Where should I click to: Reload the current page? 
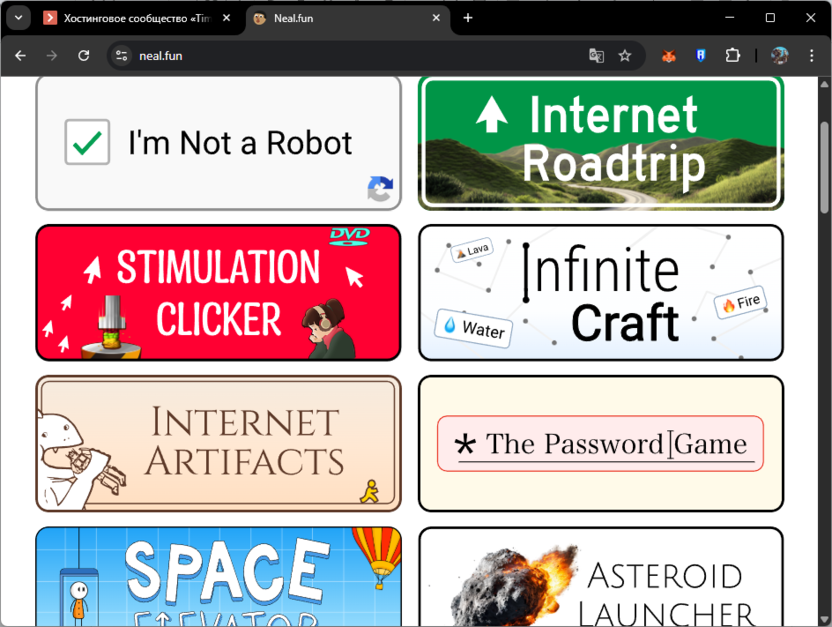coord(83,56)
